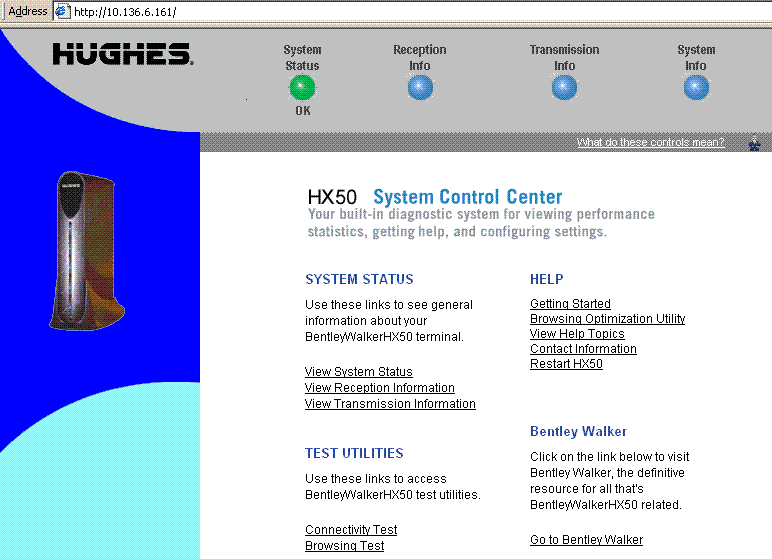Open View Transmission Information link

point(390,403)
